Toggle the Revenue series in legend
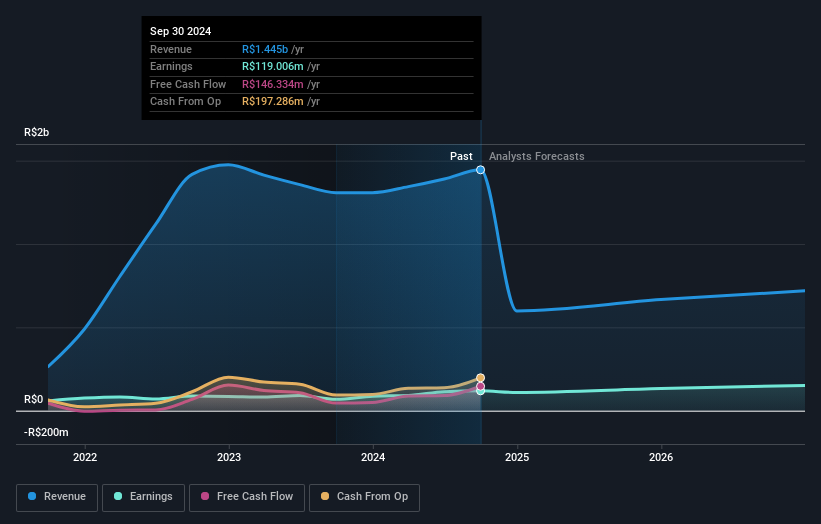The height and width of the screenshot is (524, 821). coord(57,497)
